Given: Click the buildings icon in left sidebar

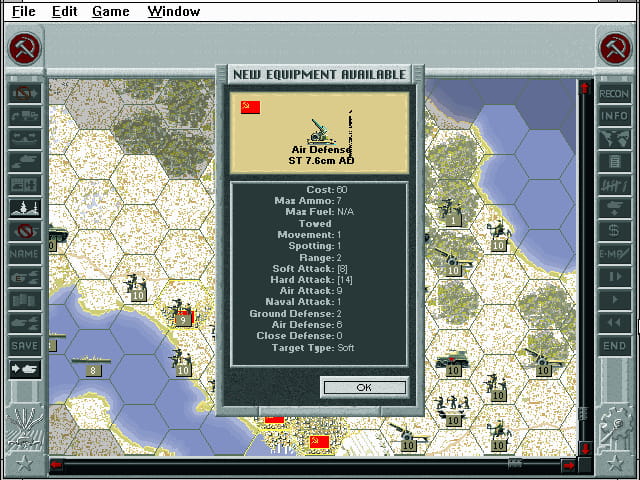Looking at the screenshot, I should [24, 300].
